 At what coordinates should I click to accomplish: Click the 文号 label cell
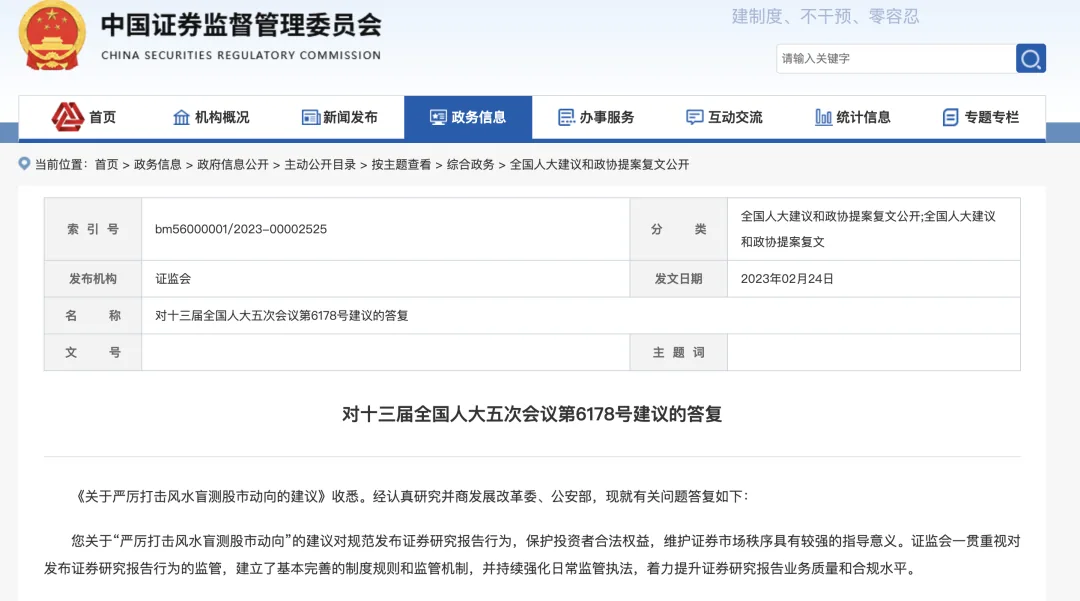coord(93,352)
